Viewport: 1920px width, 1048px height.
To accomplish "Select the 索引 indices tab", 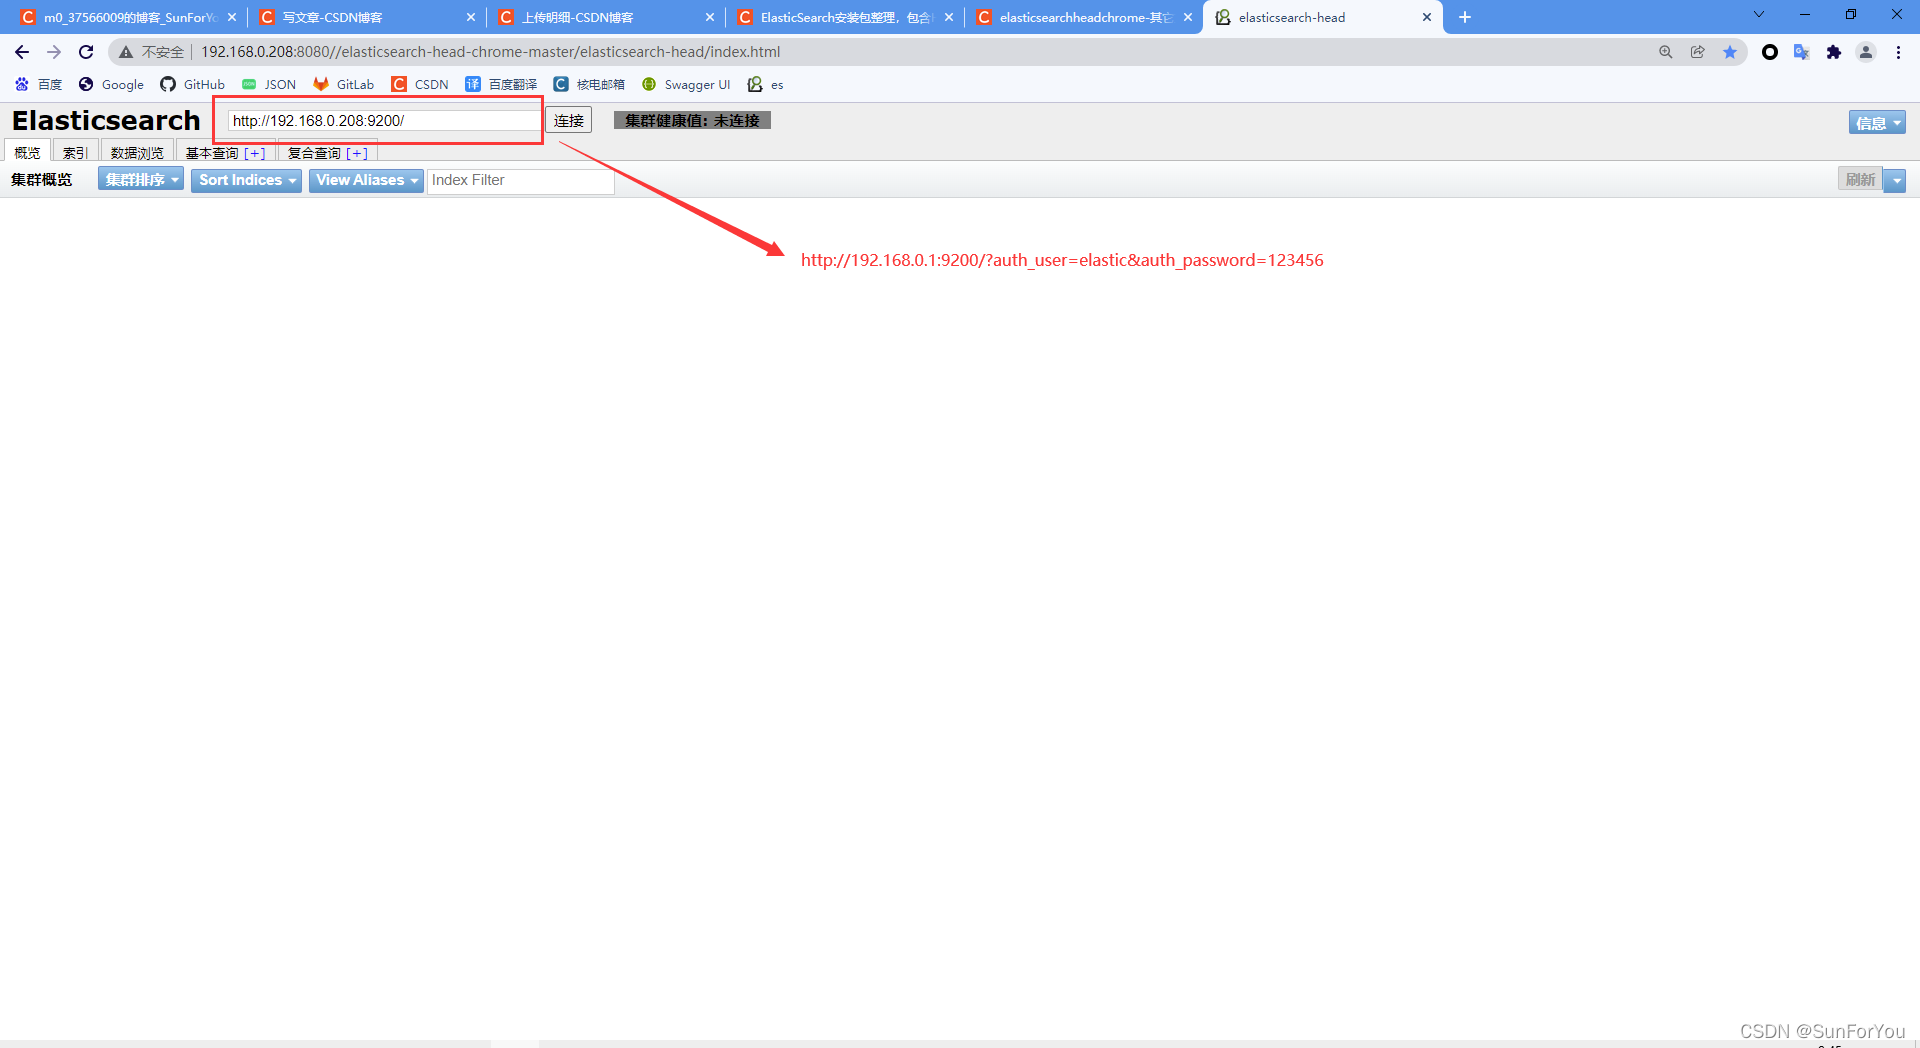I will 75,152.
